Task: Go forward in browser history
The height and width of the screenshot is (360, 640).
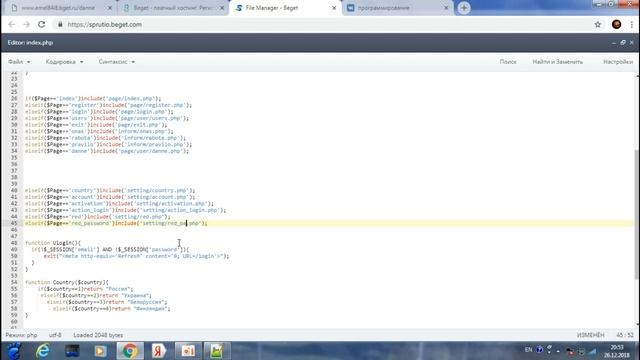Action: (x=27, y=24)
